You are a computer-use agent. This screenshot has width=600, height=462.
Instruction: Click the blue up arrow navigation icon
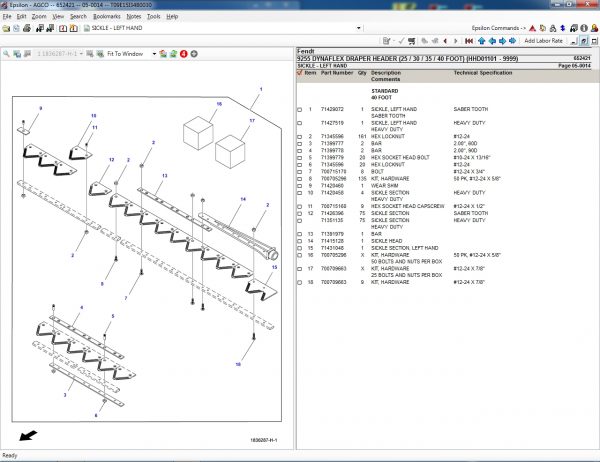point(481,41)
